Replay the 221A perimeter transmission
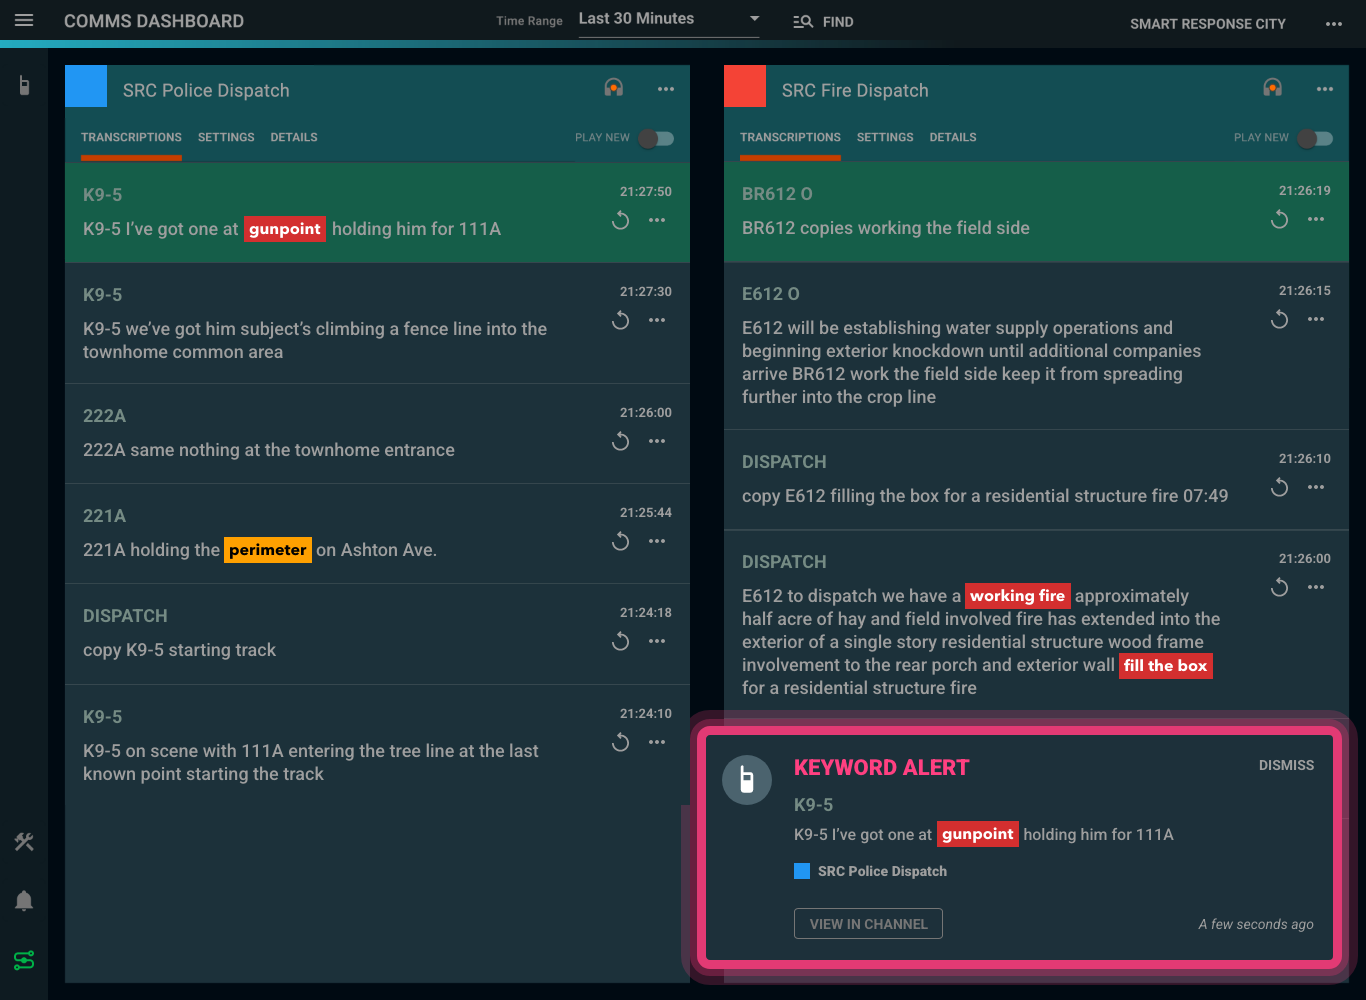The image size is (1366, 1000). pyautogui.click(x=621, y=541)
